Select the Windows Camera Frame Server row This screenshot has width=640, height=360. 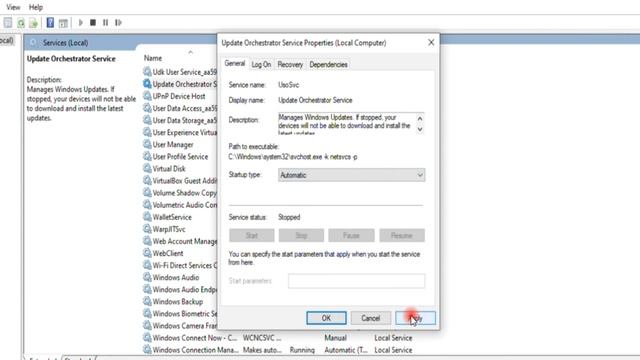pos(180,325)
